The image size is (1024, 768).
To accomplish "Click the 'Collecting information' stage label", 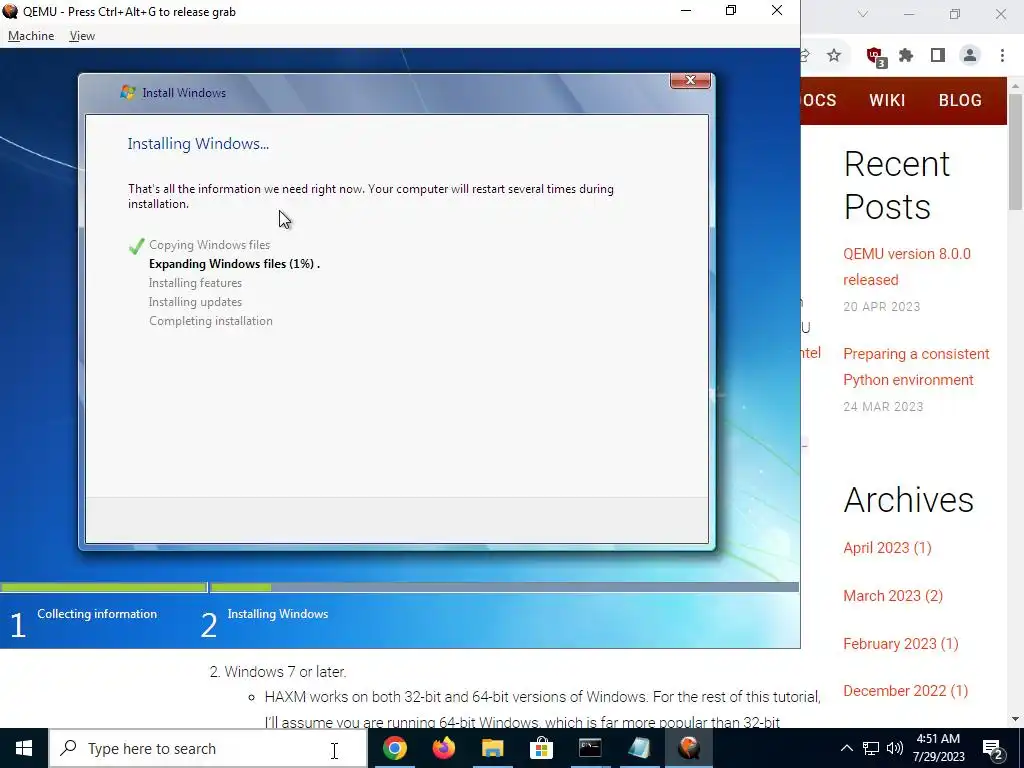I will point(97,614).
